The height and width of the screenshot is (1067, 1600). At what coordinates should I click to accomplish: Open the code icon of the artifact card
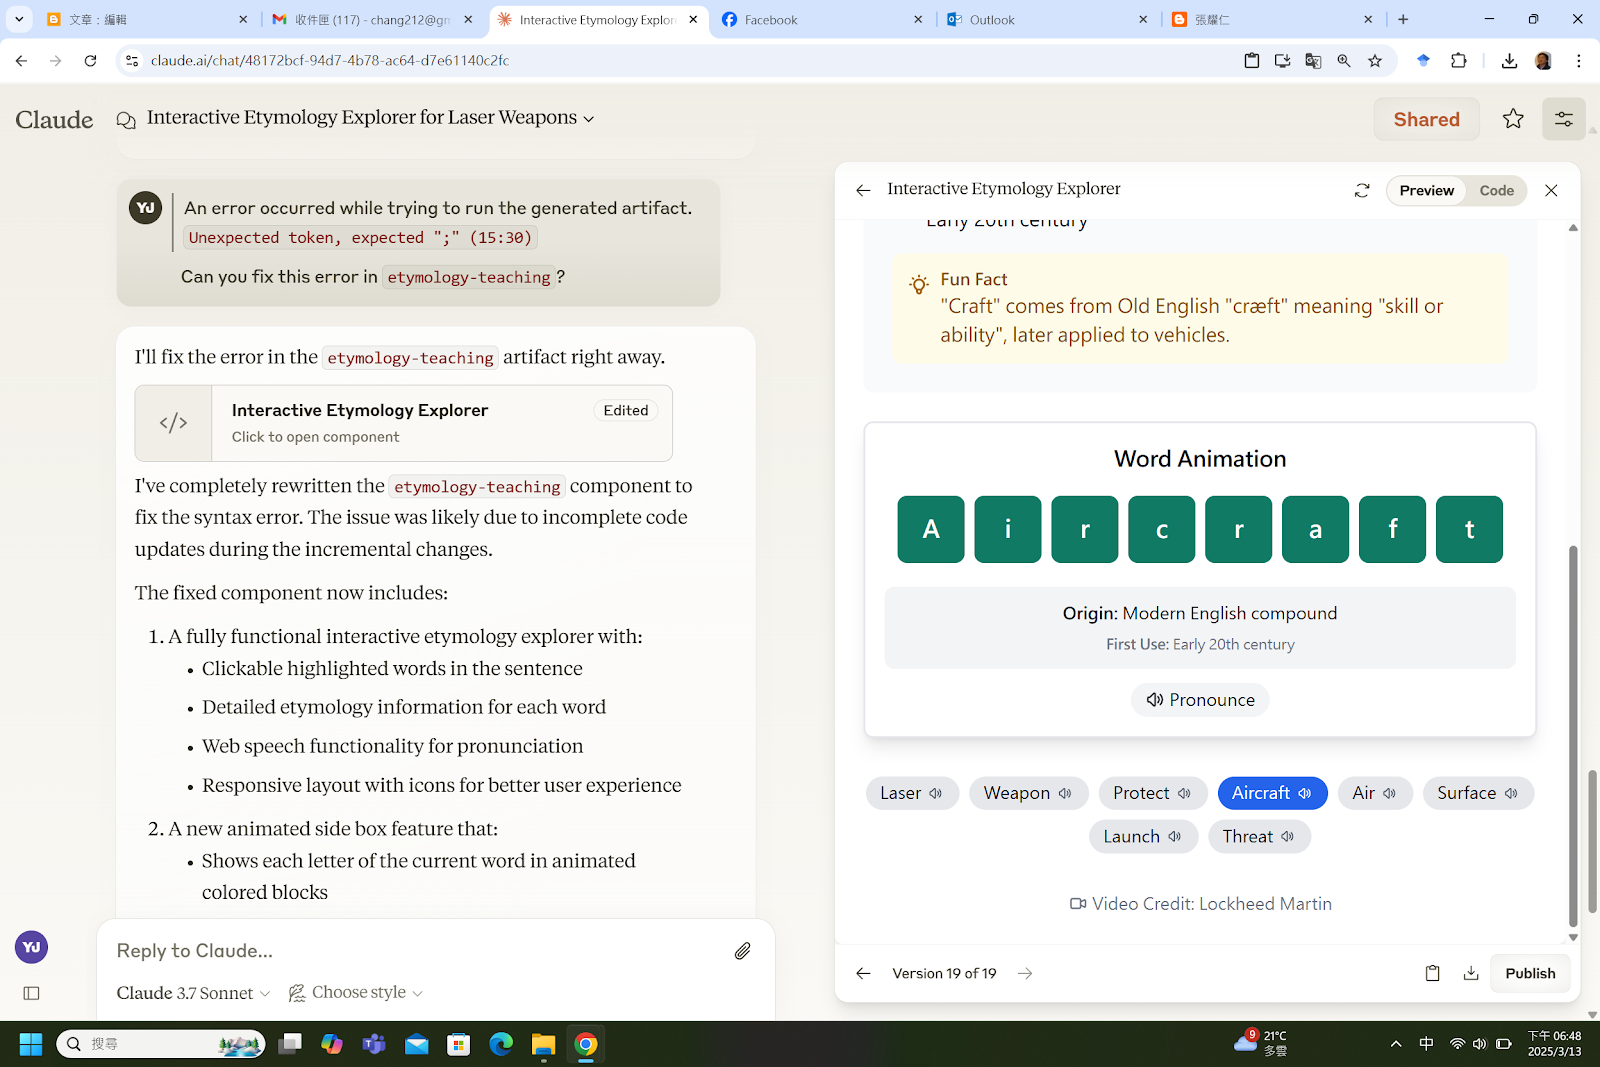pyautogui.click(x=174, y=423)
